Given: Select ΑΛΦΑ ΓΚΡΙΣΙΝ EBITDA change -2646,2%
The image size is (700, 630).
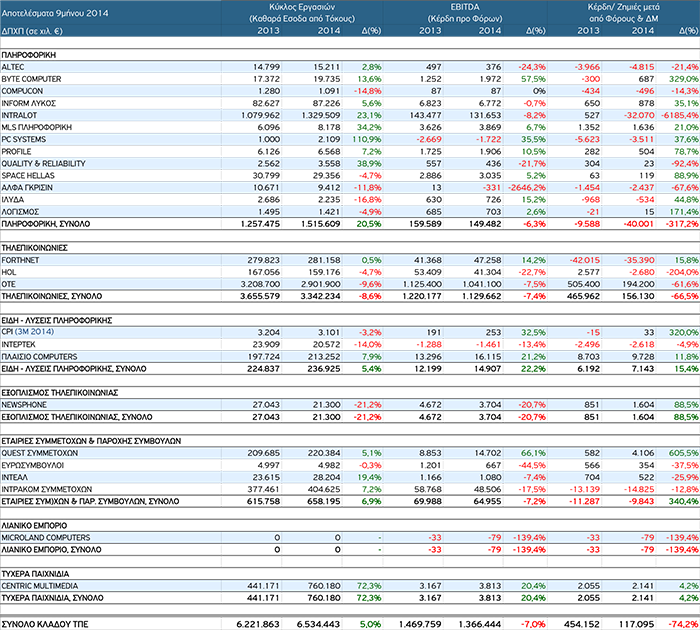Looking at the screenshot, I should pos(527,188).
